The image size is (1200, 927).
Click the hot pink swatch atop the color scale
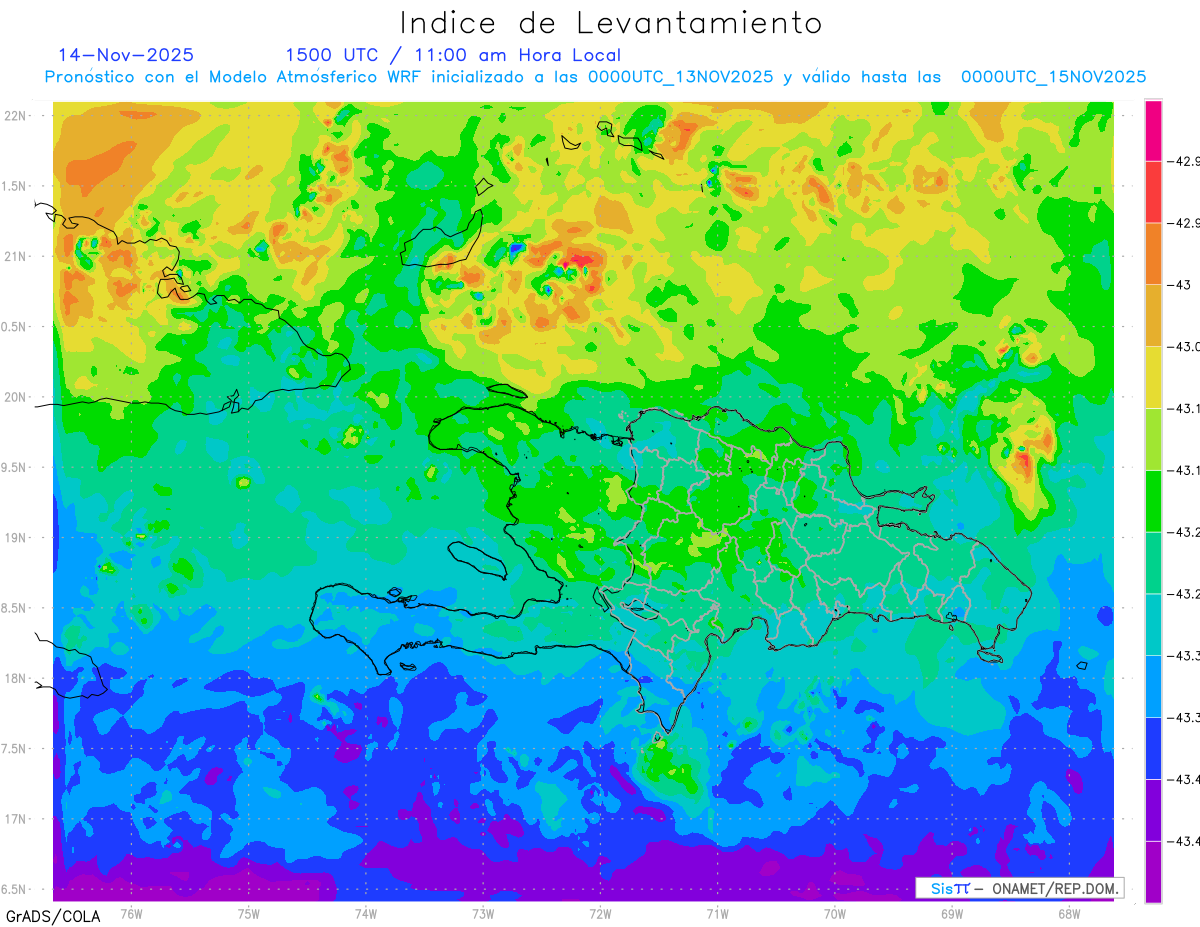point(1153,130)
